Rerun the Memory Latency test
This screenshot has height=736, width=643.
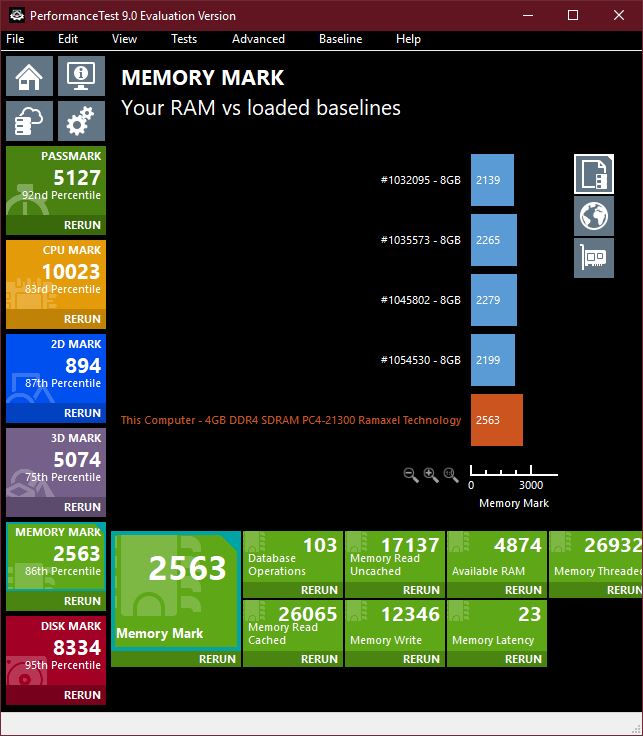[x=523, y=659]
